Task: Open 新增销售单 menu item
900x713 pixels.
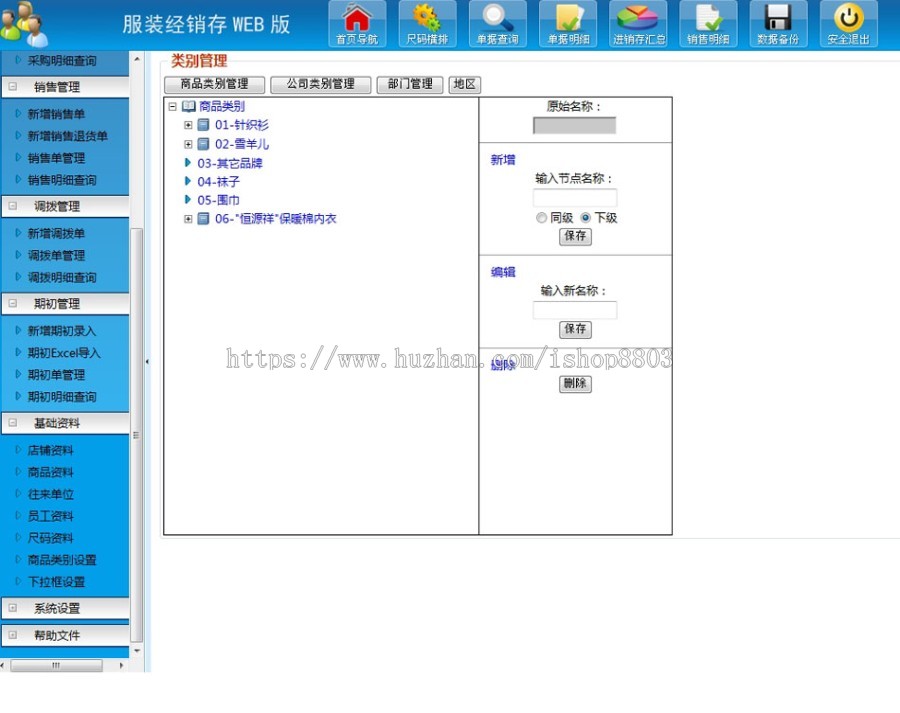Action: [56, 114]
